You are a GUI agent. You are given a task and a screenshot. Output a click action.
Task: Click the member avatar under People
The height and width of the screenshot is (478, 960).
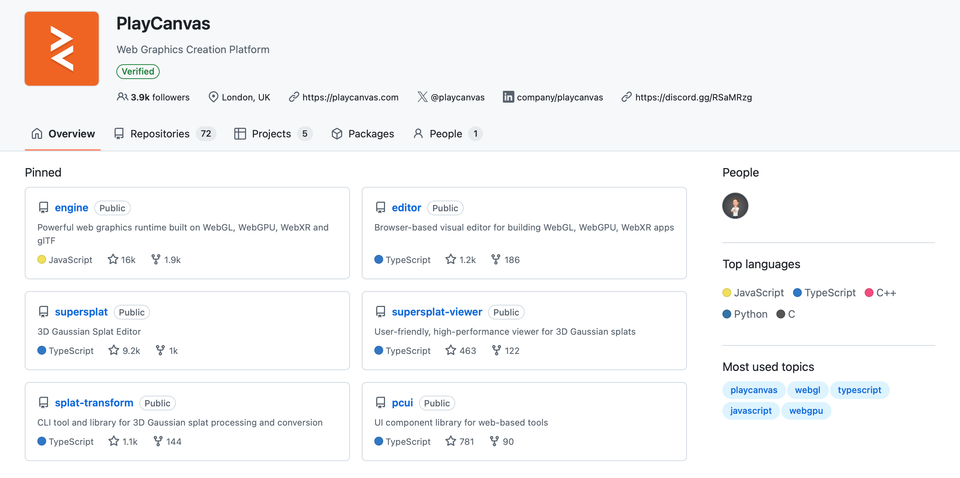click(735, 206)
